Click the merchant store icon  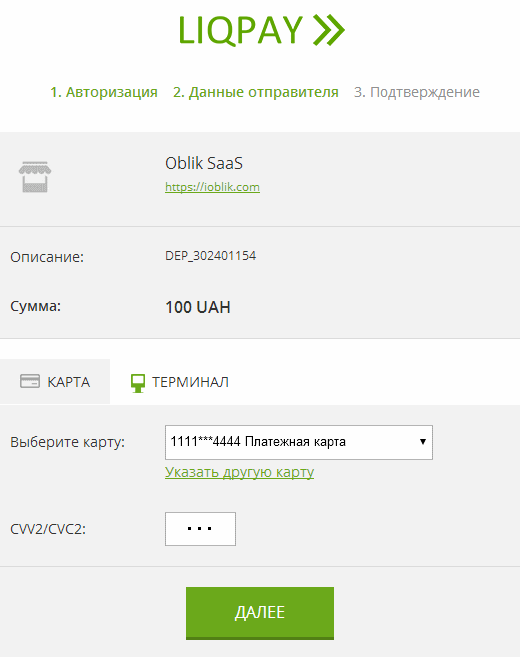[35, 177]
